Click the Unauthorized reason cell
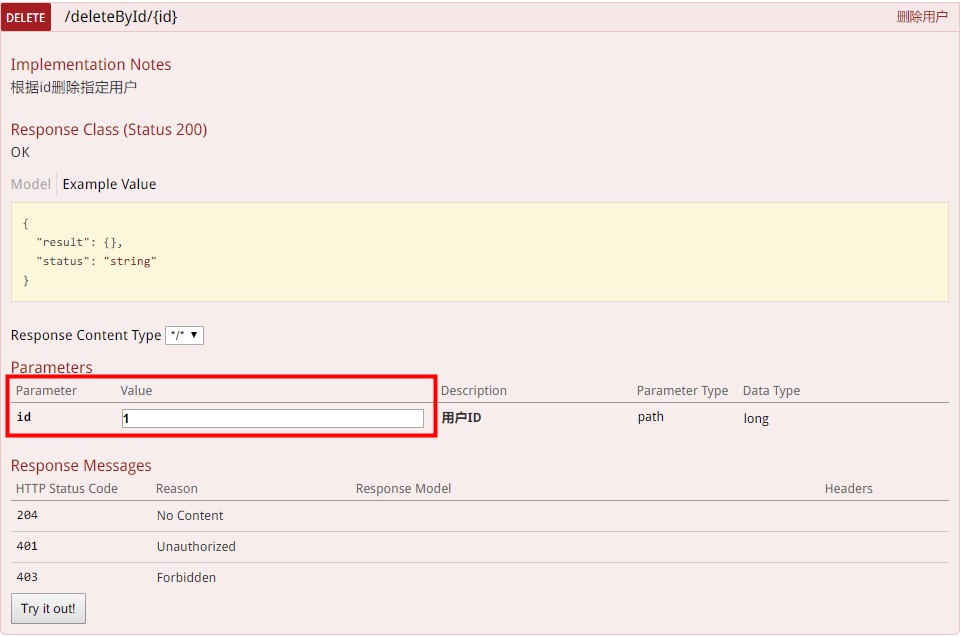The height and width of the screenshot is (637, 962). point(196,546)
